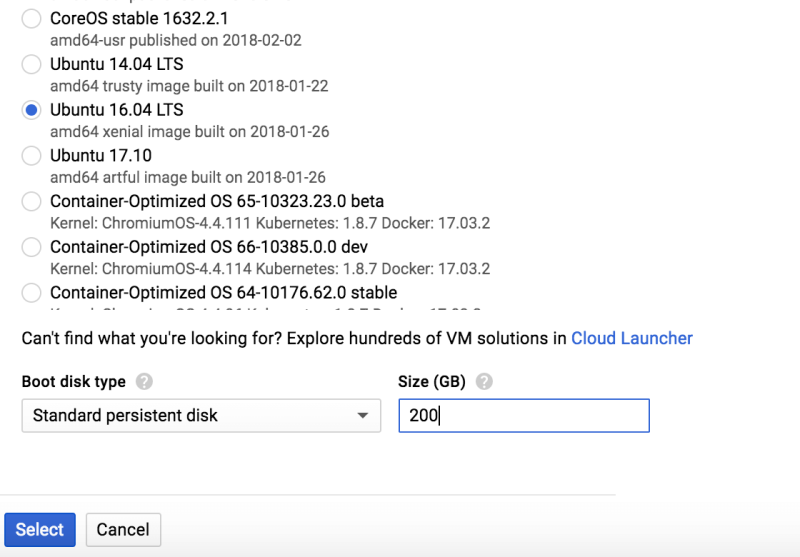This screenshot has width=800, height=557.
Task: Choose Ubuntu 14.04 LTS image option
Action: 31,64
